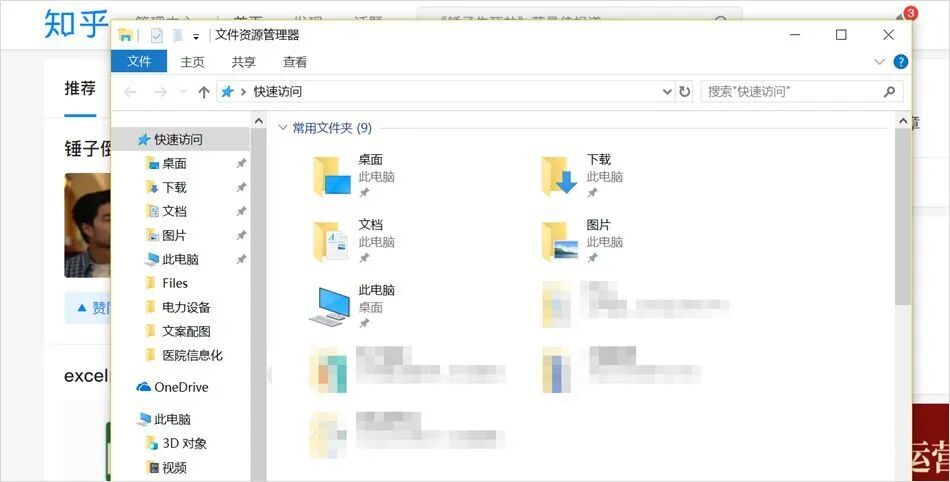Click the quick access star in address bar

[x=227, y=91]
